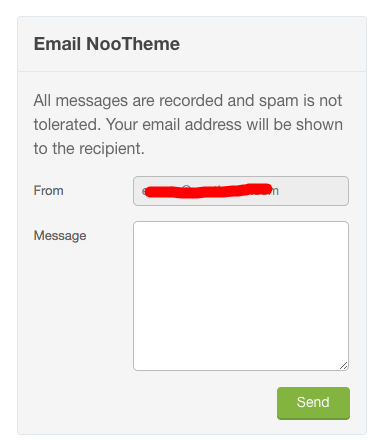Image resolution: width=387 pixels, height=445 pixels.
Task: Place cursor at top of Message box
Action: [x=241, y=230]
